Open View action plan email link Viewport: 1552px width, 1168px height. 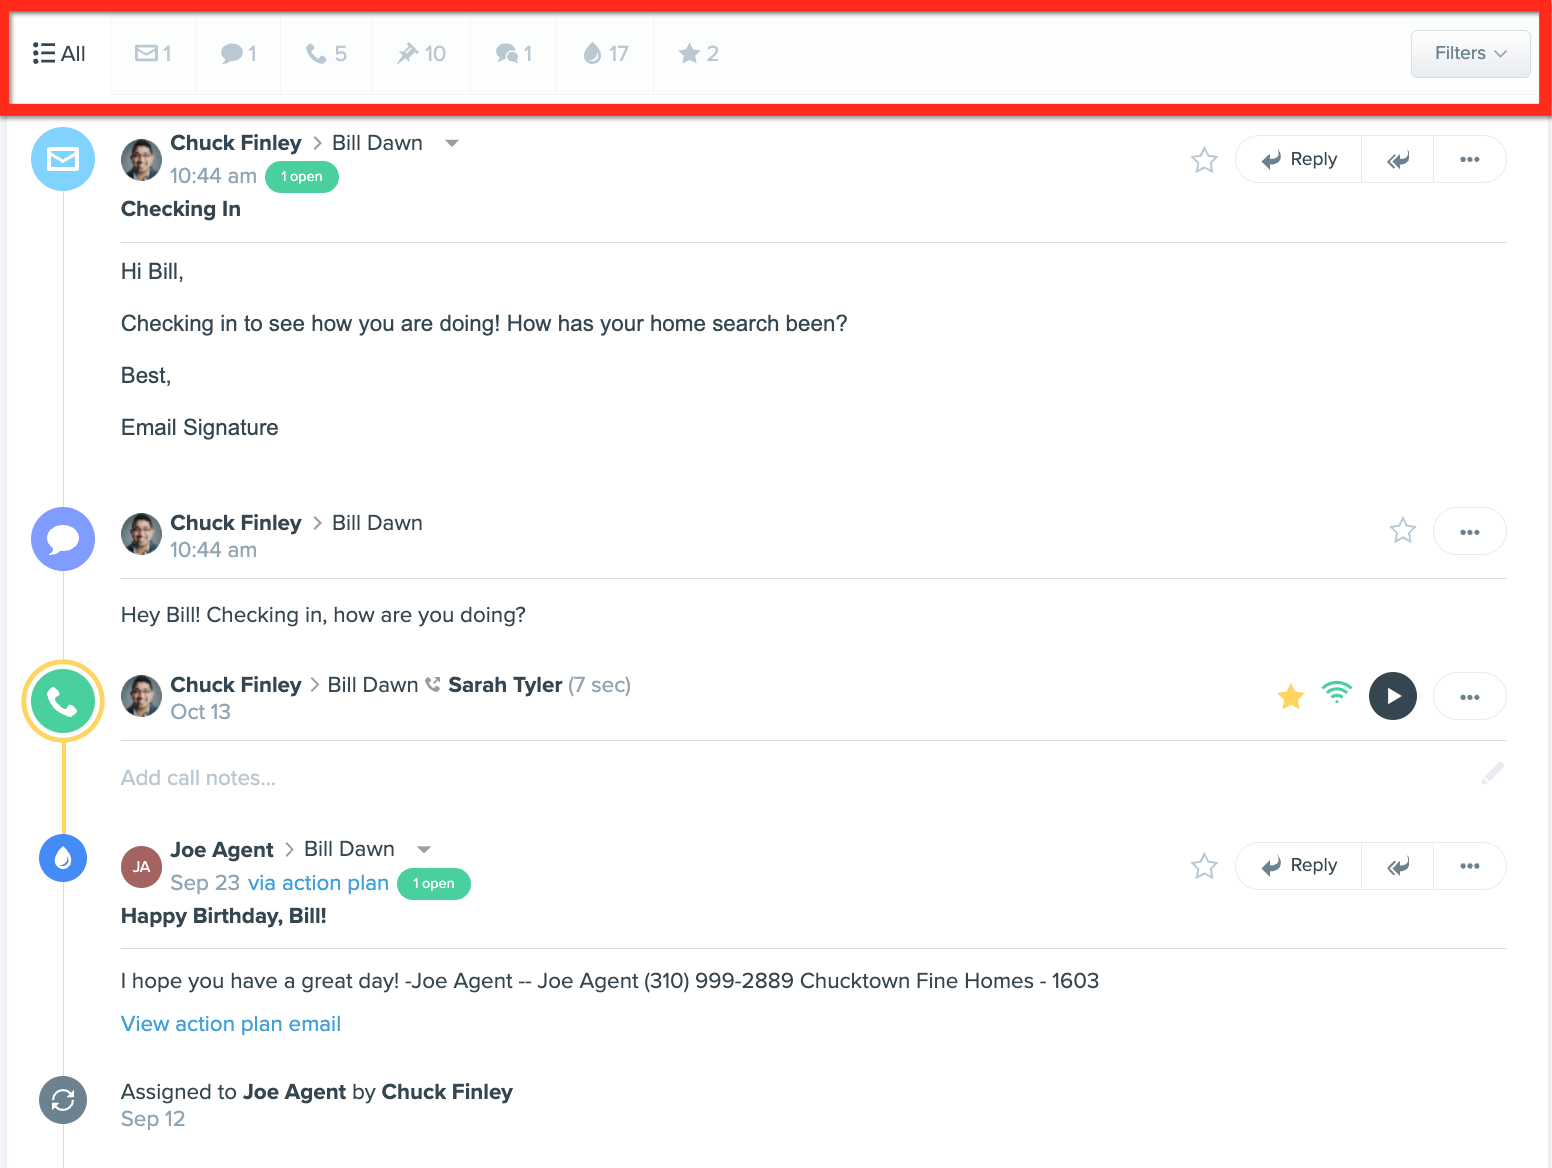tap(231, 1024)
